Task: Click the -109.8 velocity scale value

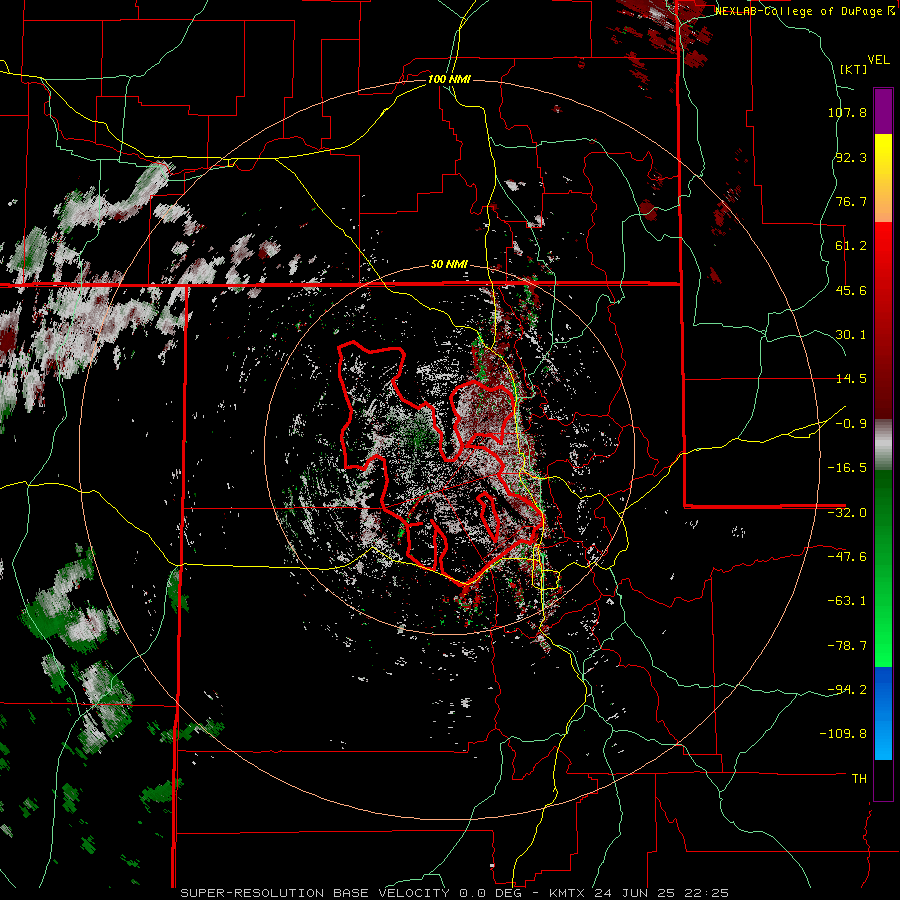Action: (843, 734)
